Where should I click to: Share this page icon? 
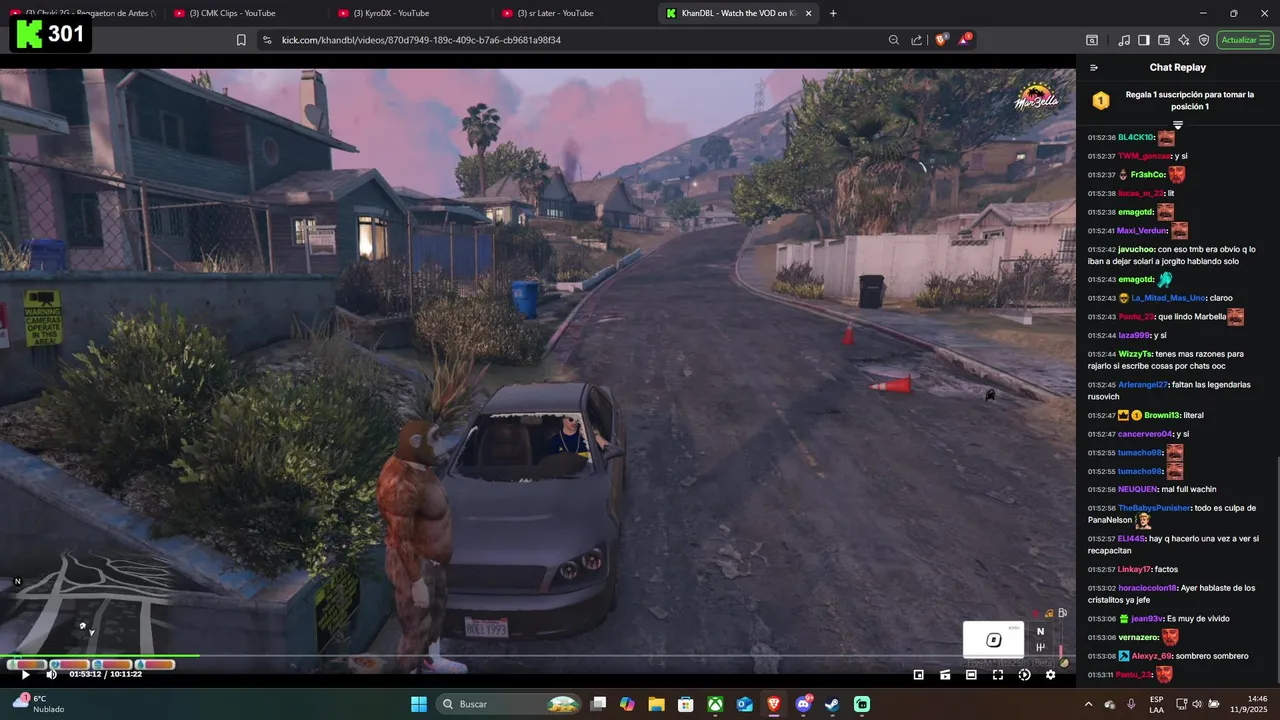click(917, 40)
